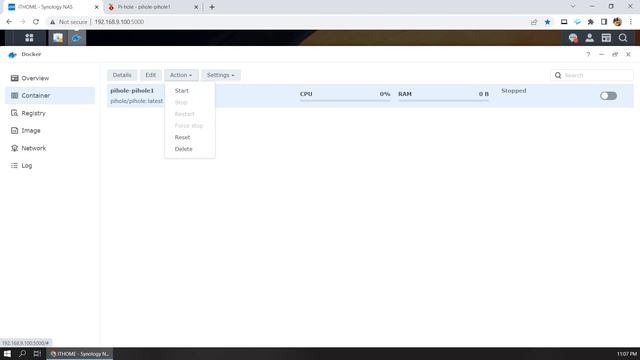Open the DSM user account icon
The width and height of the screenshot is (640, 360).
pyautogui.click(x=589, y=38)
